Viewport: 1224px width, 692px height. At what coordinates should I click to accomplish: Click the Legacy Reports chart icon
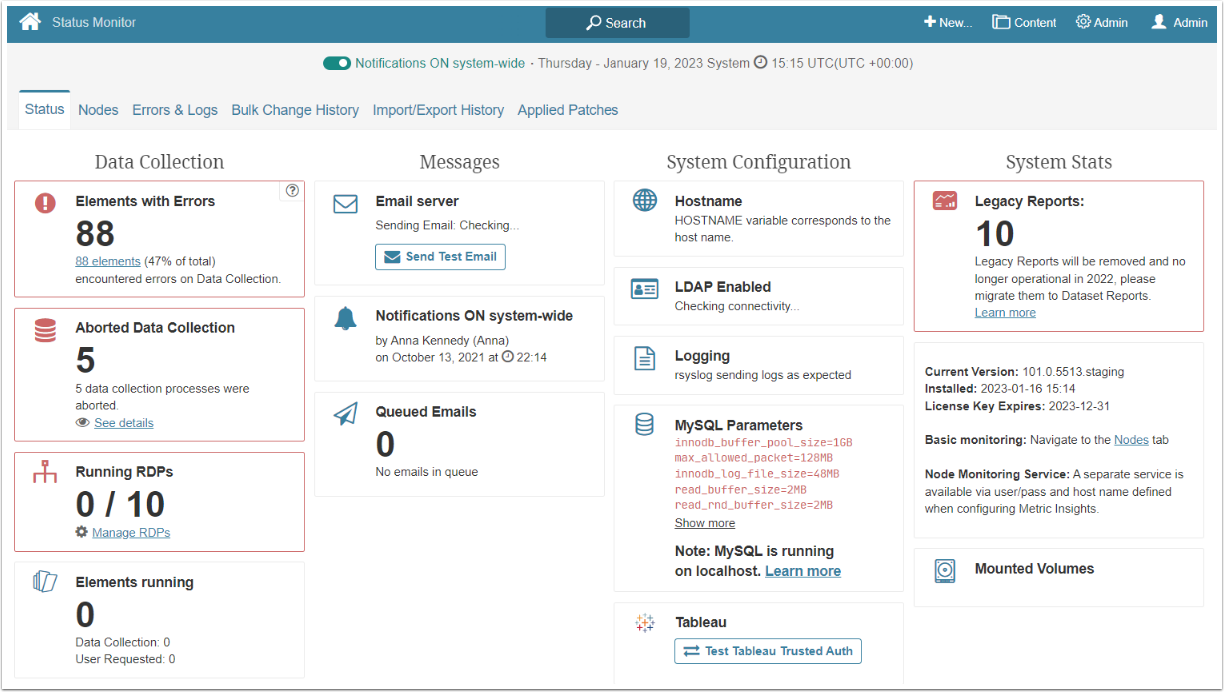coord(944,202)
